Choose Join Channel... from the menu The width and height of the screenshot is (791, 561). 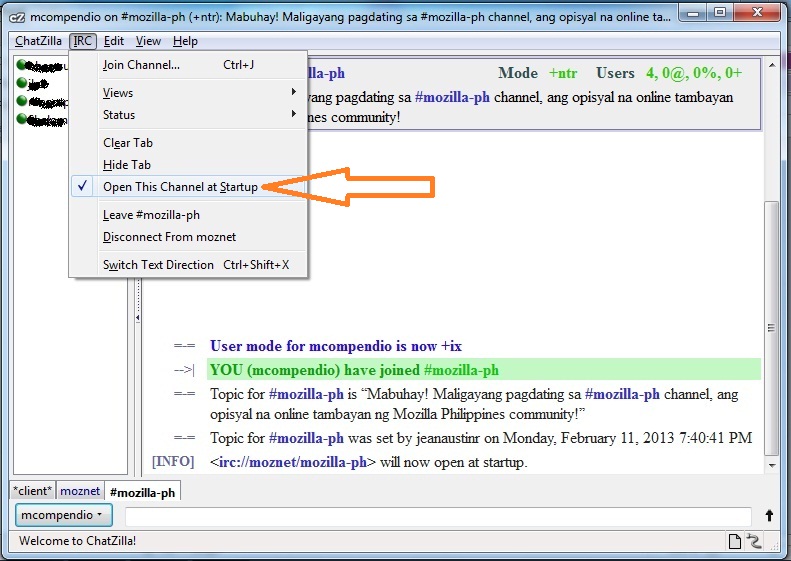pos(188,65)
